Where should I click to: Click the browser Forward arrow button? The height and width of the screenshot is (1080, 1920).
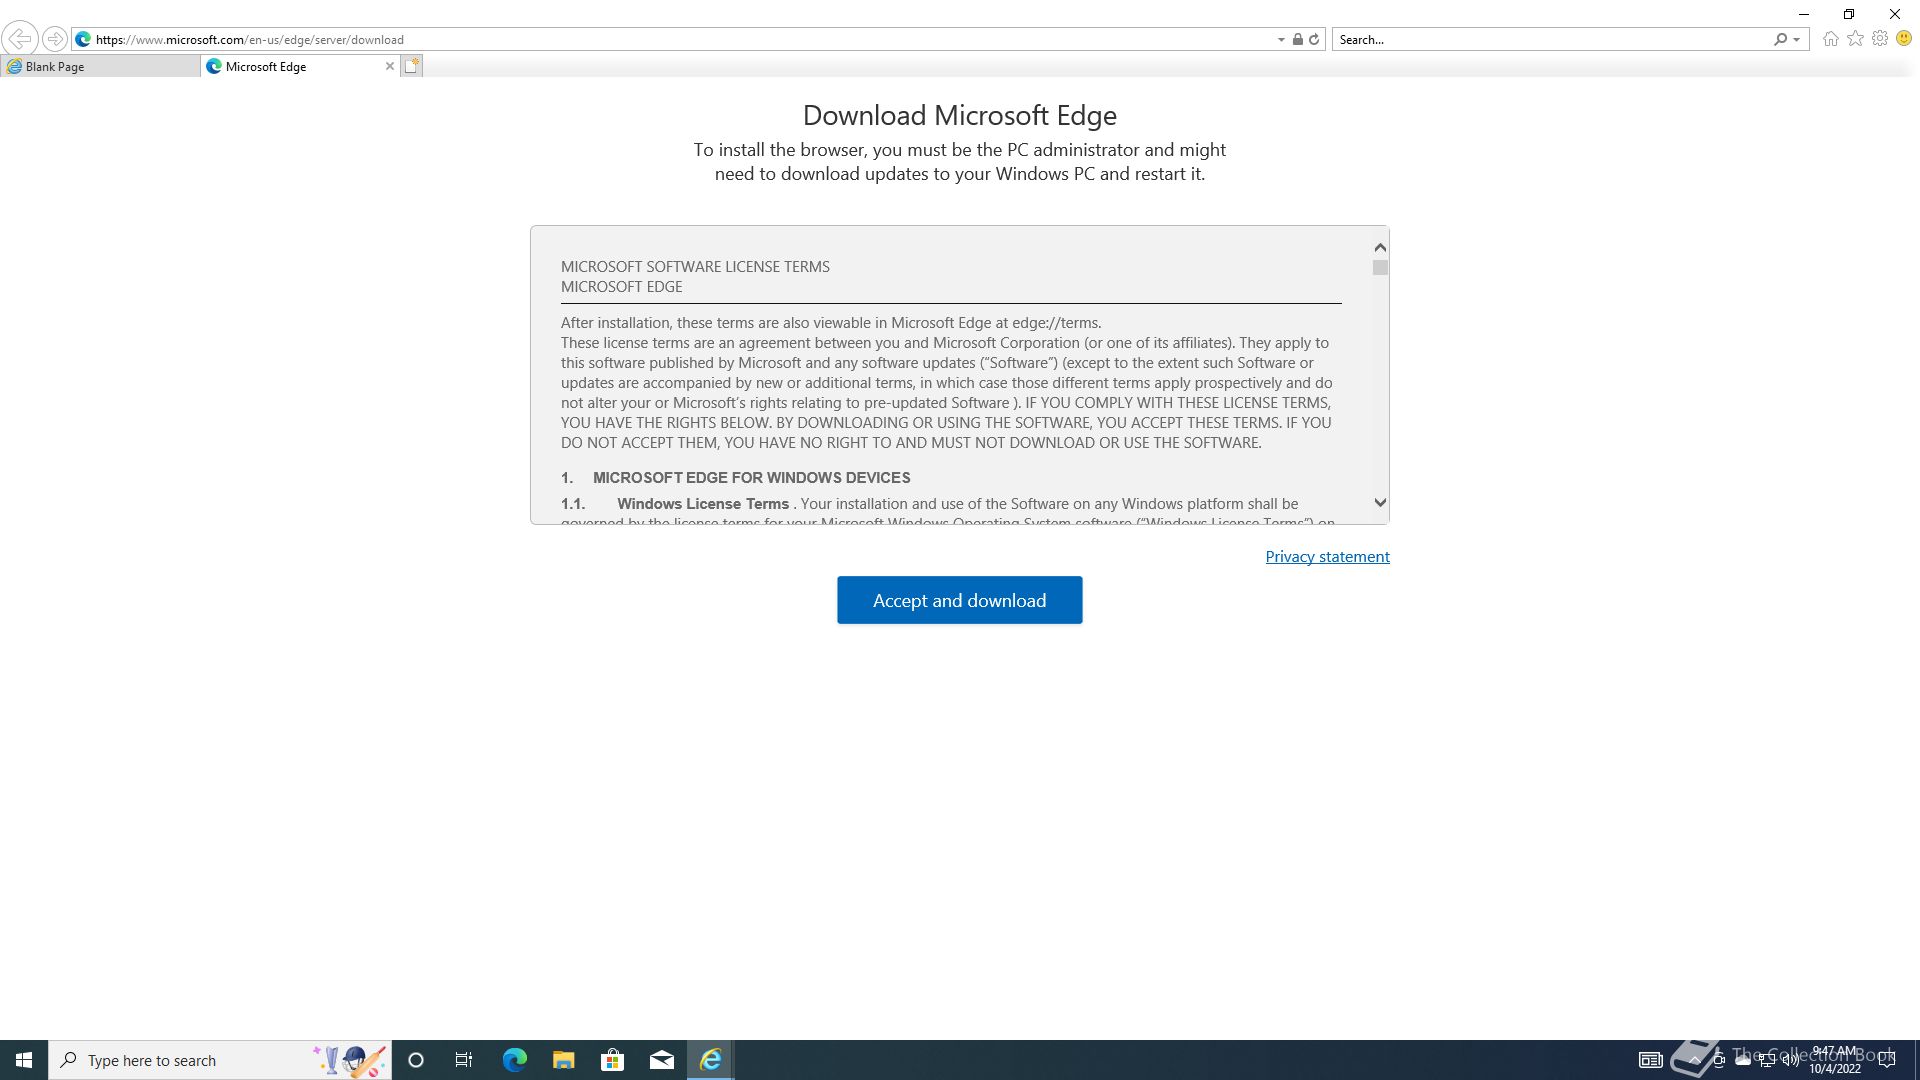(x=55, y=39)
